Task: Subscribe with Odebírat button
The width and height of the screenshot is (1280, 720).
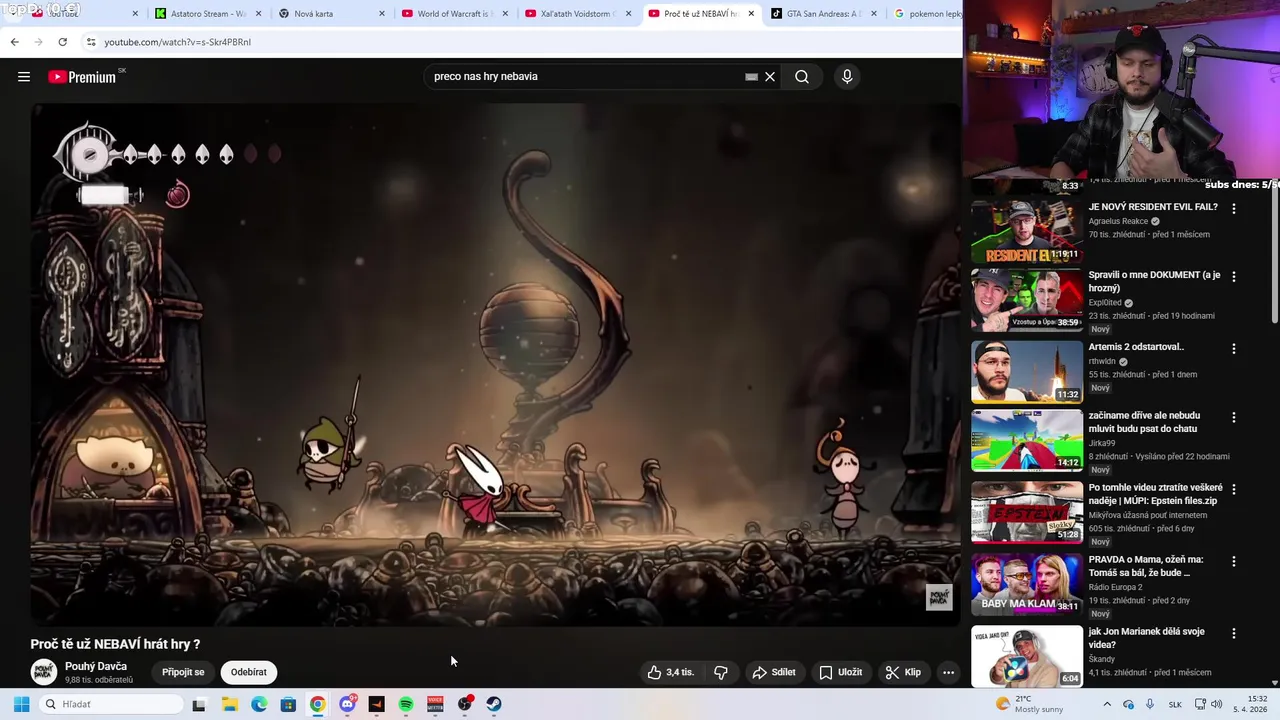Action: [x=249, y=672]
